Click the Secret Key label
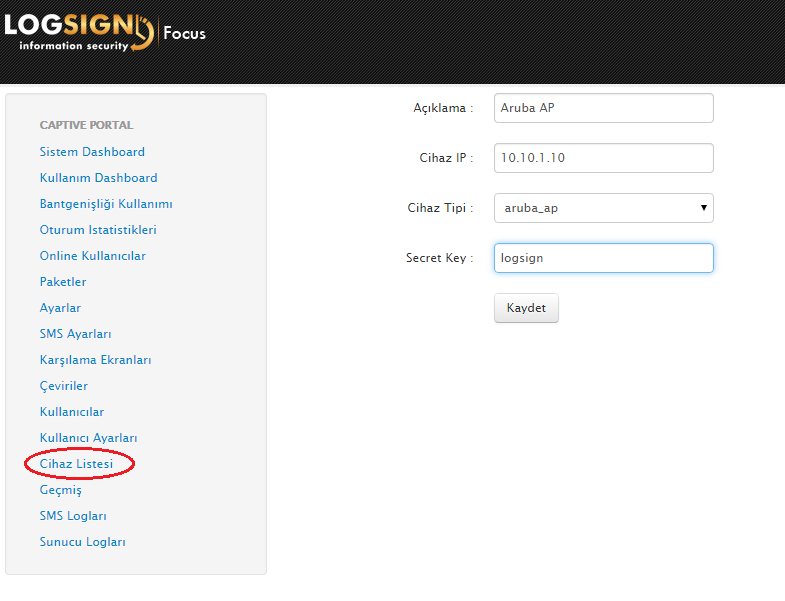 (440, 258)
